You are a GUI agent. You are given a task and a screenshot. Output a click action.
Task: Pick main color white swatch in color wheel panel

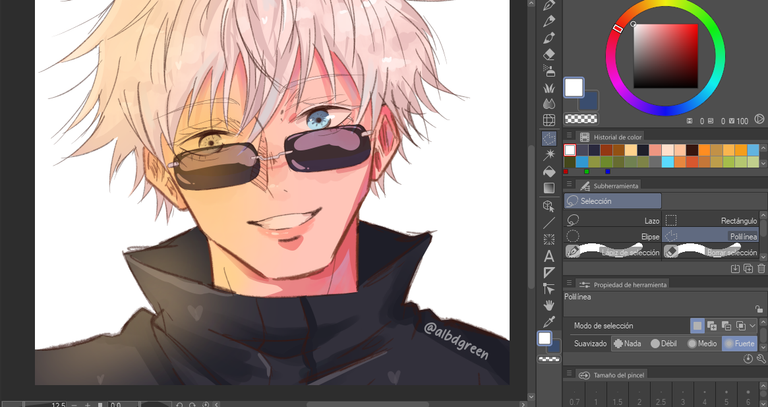[574, 88]
